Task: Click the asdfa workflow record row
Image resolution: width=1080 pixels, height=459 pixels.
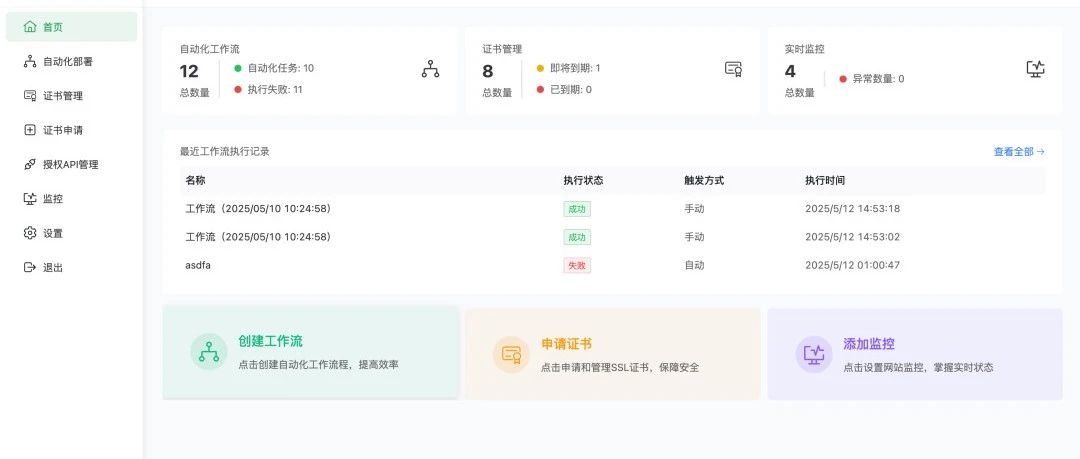Action: 612,265
